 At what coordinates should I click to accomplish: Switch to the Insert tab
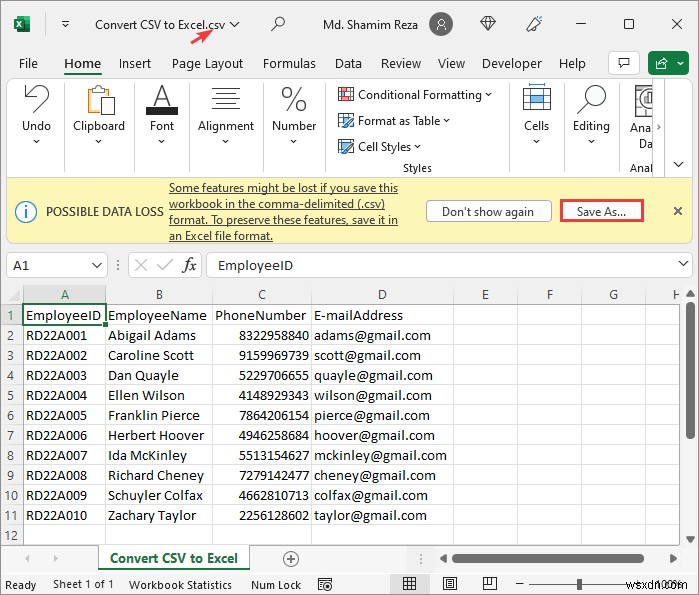[x=135, y=64]
